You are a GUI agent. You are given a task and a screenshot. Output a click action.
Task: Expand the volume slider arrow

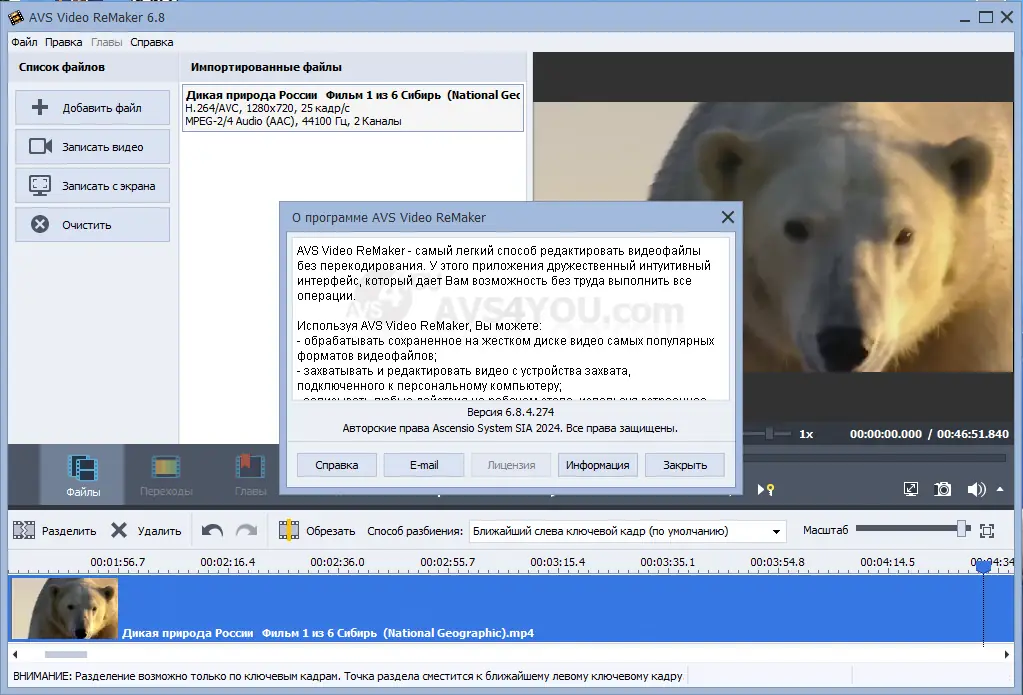(x=1000, y=489)
